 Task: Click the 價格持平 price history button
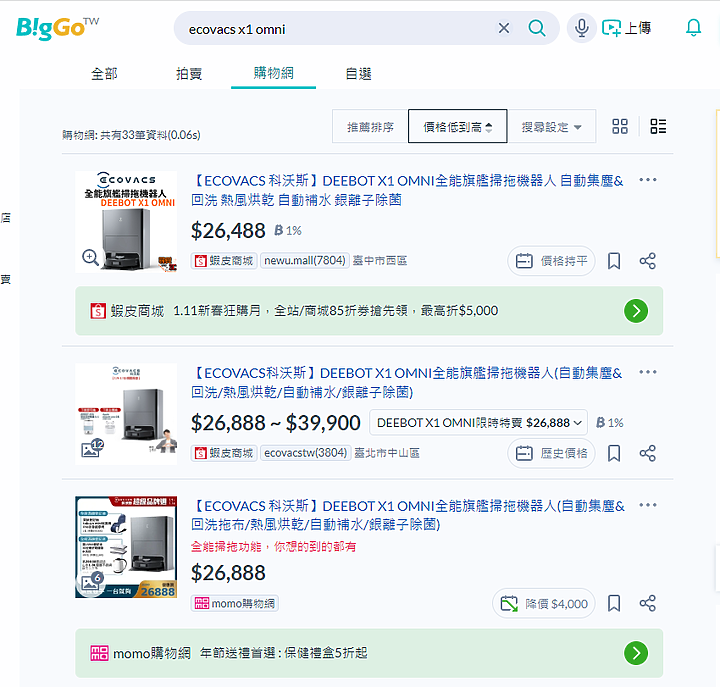551,261
